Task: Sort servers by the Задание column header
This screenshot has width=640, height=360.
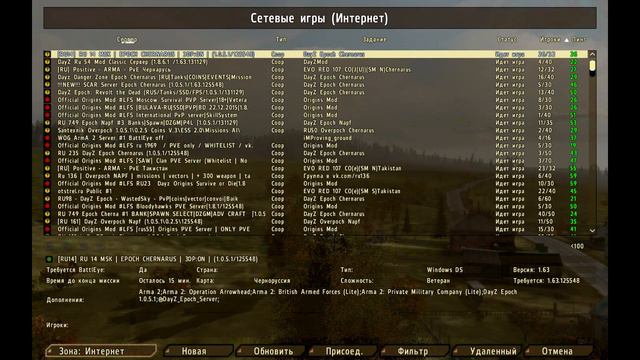Action: (374, 40)
